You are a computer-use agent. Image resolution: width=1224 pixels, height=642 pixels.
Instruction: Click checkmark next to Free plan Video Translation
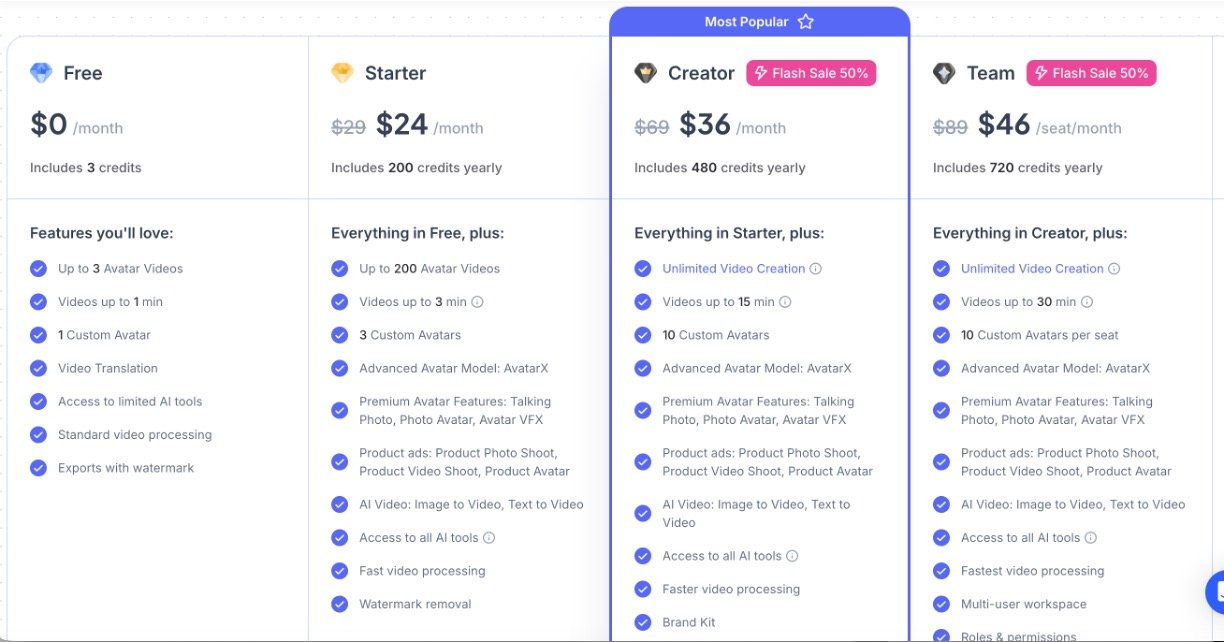click(39, 368)
